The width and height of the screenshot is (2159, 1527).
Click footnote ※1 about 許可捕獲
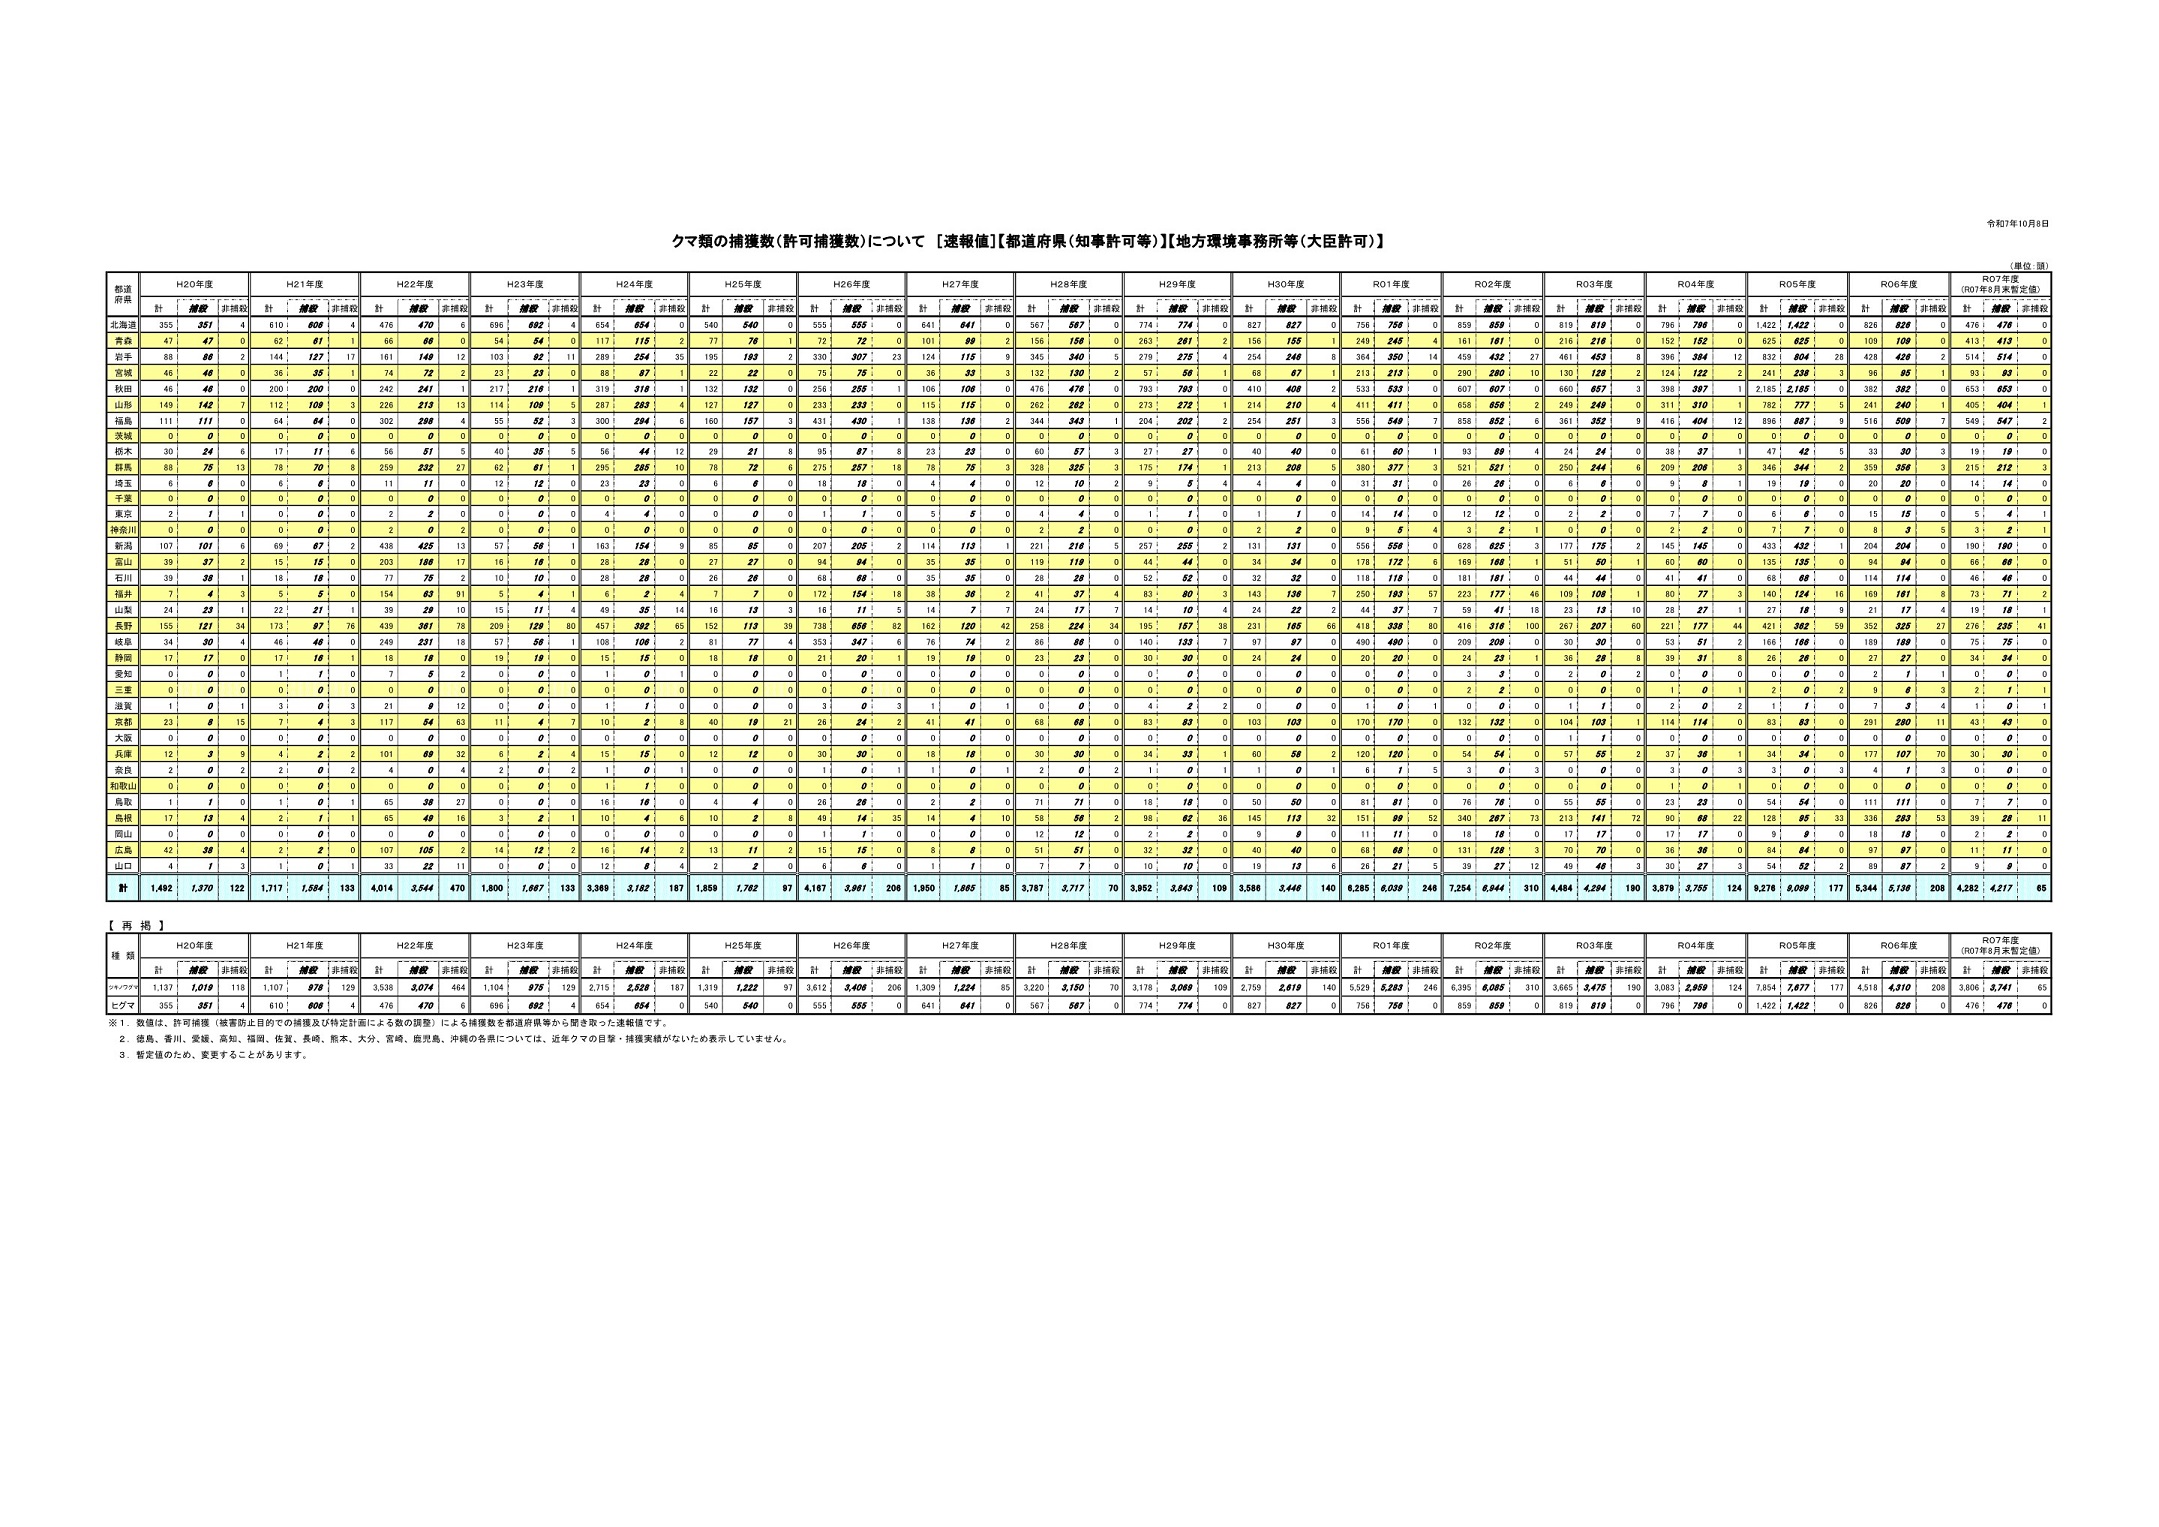pyautogui.click(x=388, y=1024)
